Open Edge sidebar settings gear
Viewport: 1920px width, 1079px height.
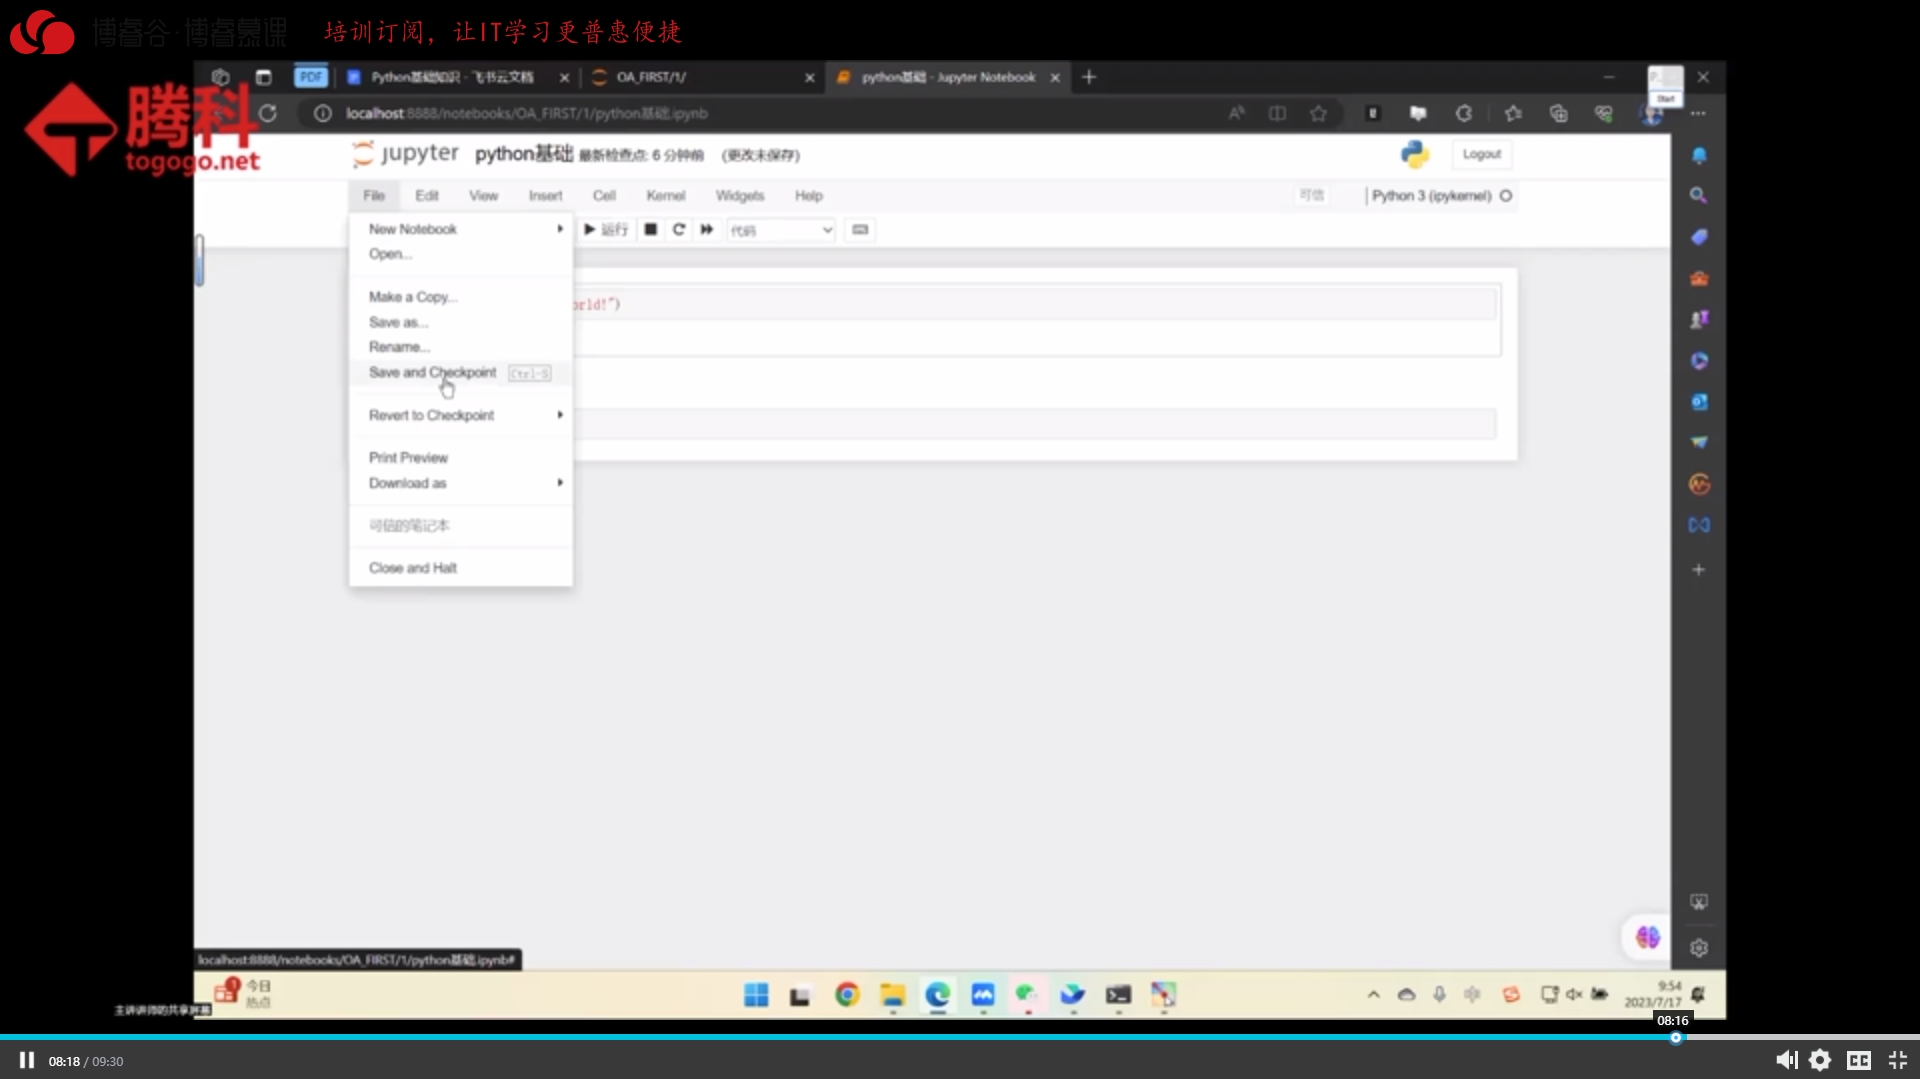click(1698, 948)
